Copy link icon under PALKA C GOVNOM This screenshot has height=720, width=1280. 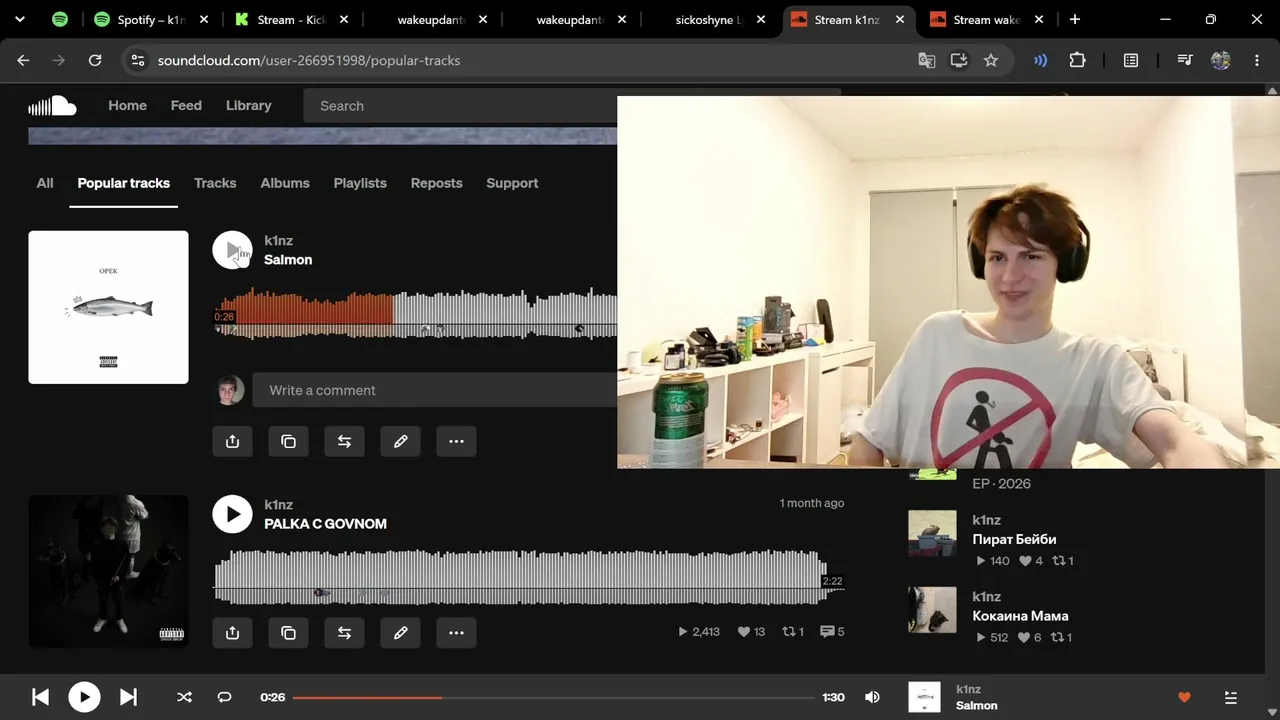point(289,632)
